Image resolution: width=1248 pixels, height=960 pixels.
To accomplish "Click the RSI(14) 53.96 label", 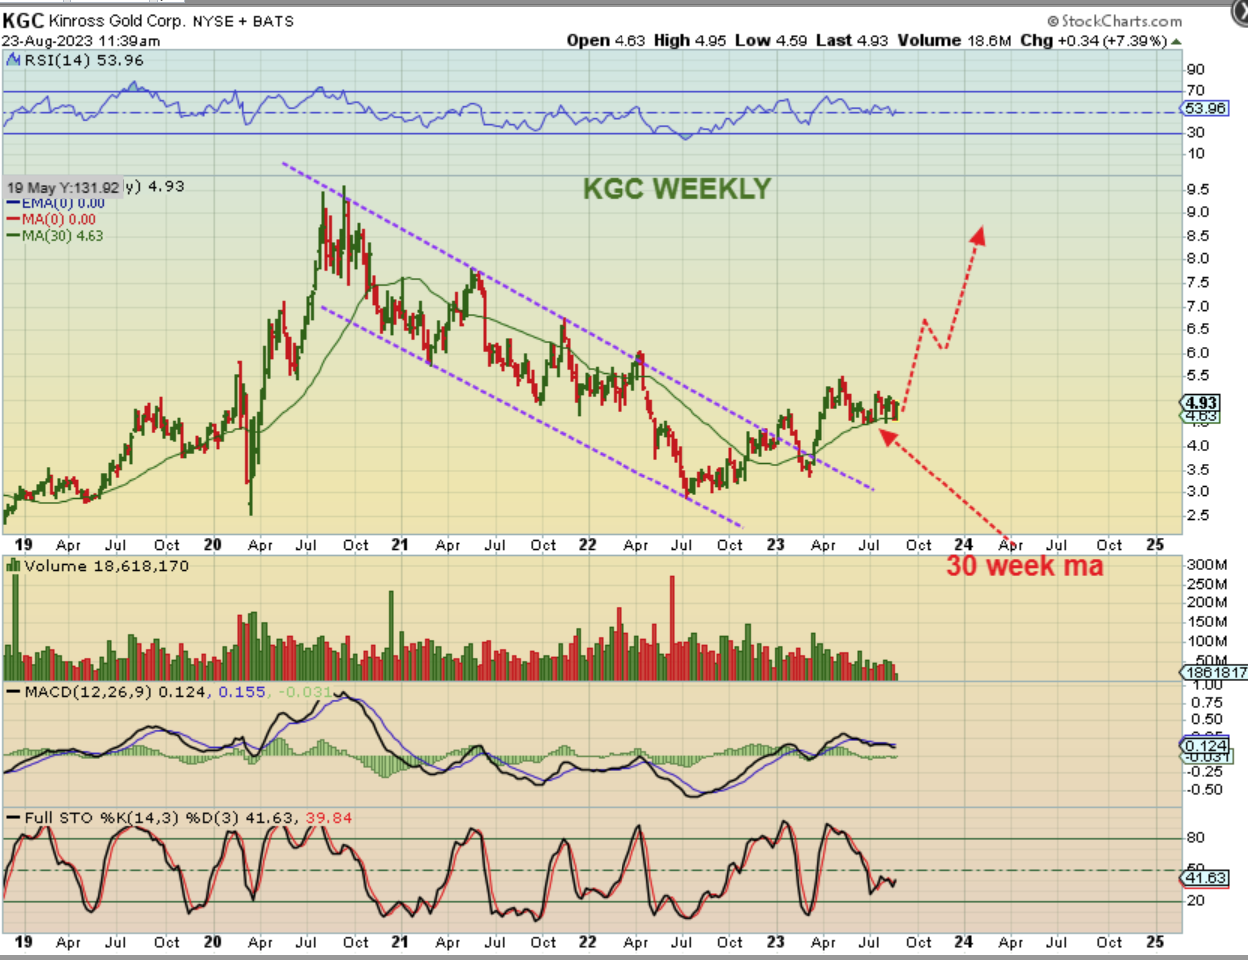I will click(84, 60).
